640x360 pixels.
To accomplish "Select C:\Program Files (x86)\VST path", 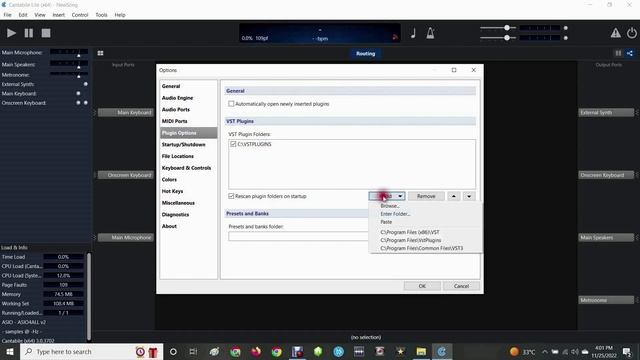I will coord(410,232).
